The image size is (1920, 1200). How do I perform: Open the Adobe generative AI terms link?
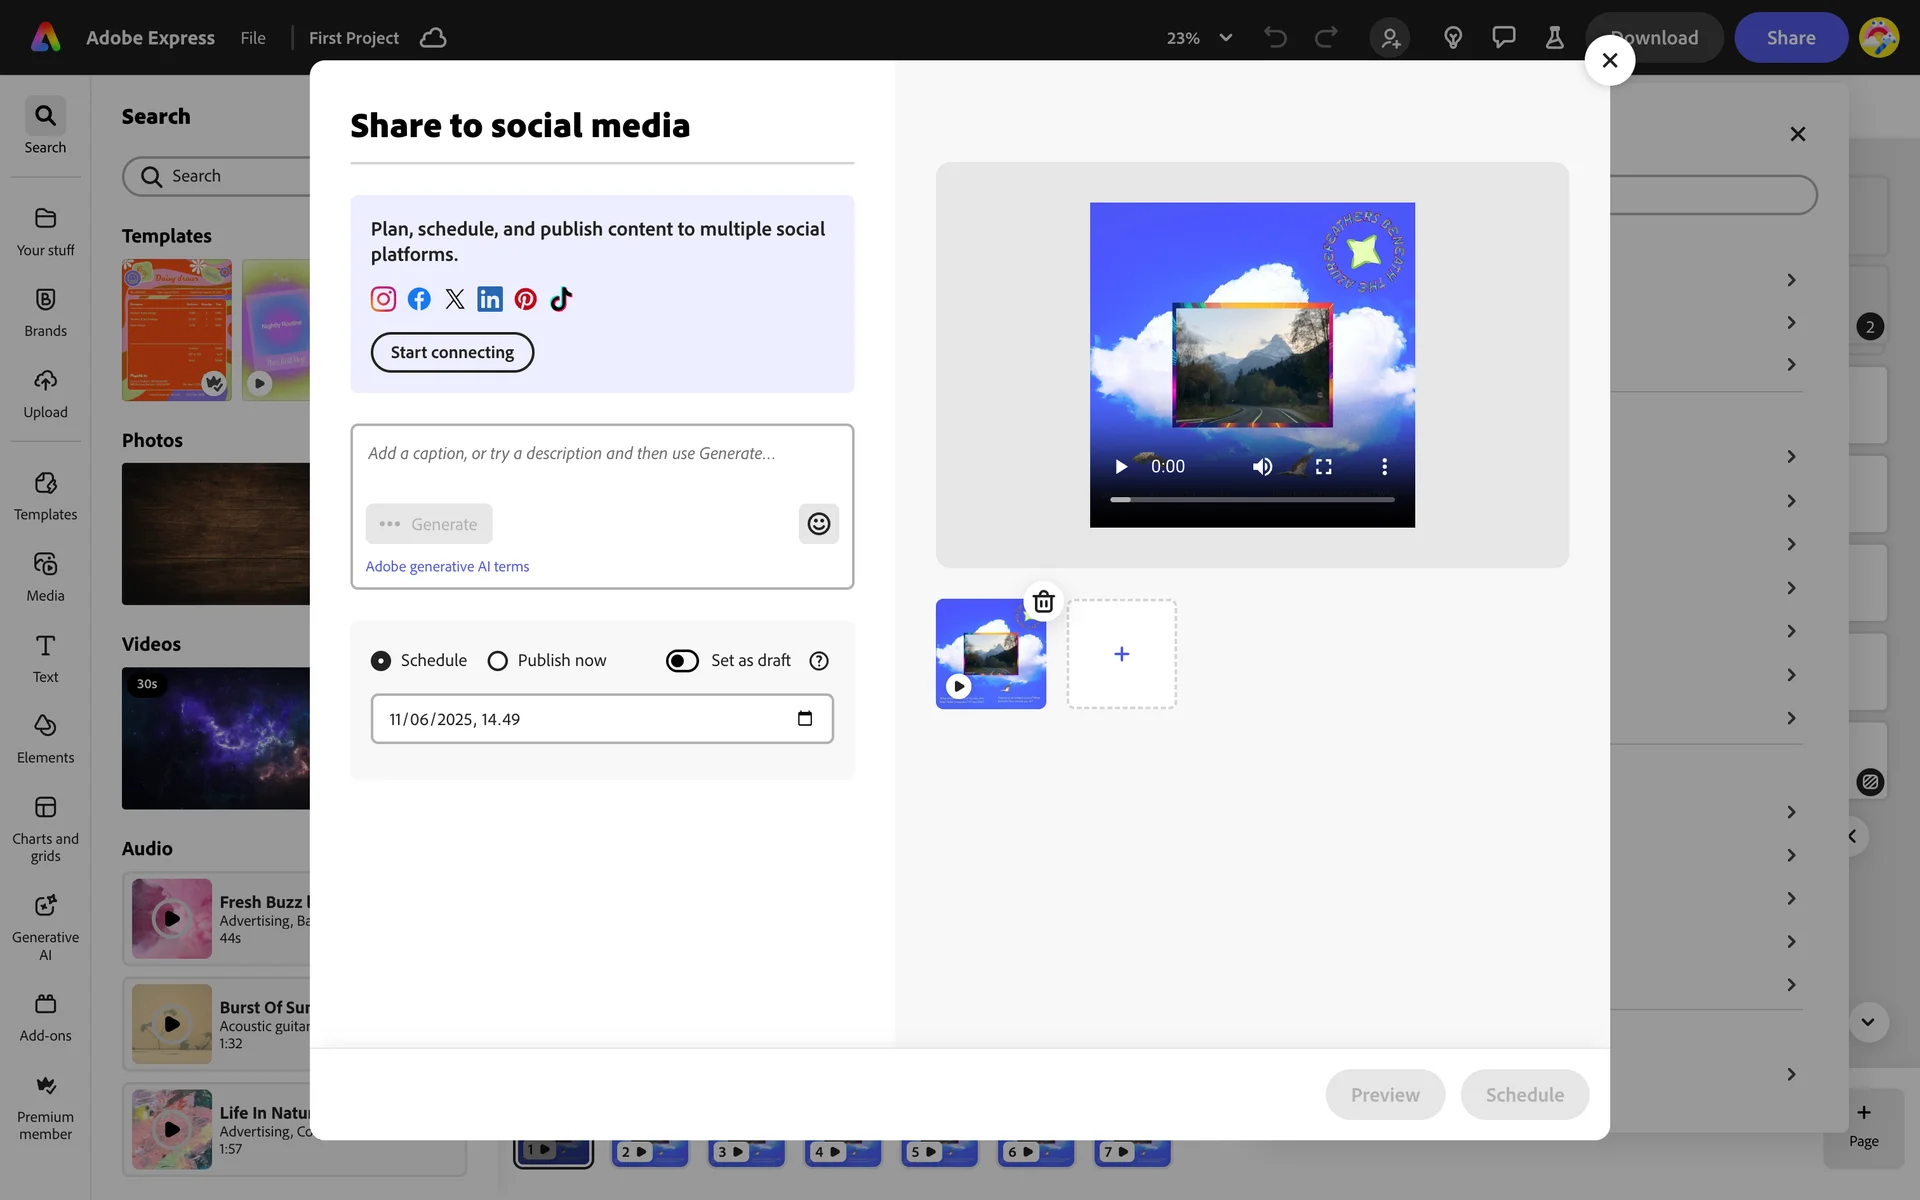[x=447, y=567]
